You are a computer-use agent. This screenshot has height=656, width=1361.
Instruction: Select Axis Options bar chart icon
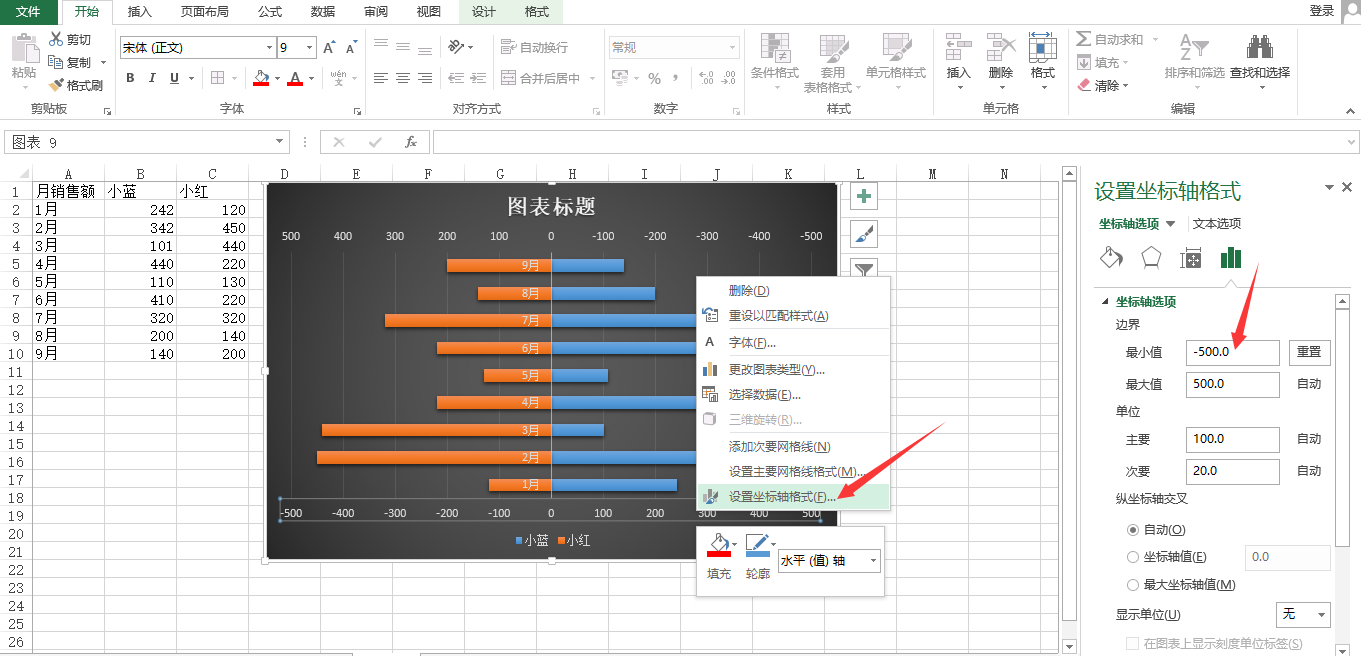tap(1230, 258)
